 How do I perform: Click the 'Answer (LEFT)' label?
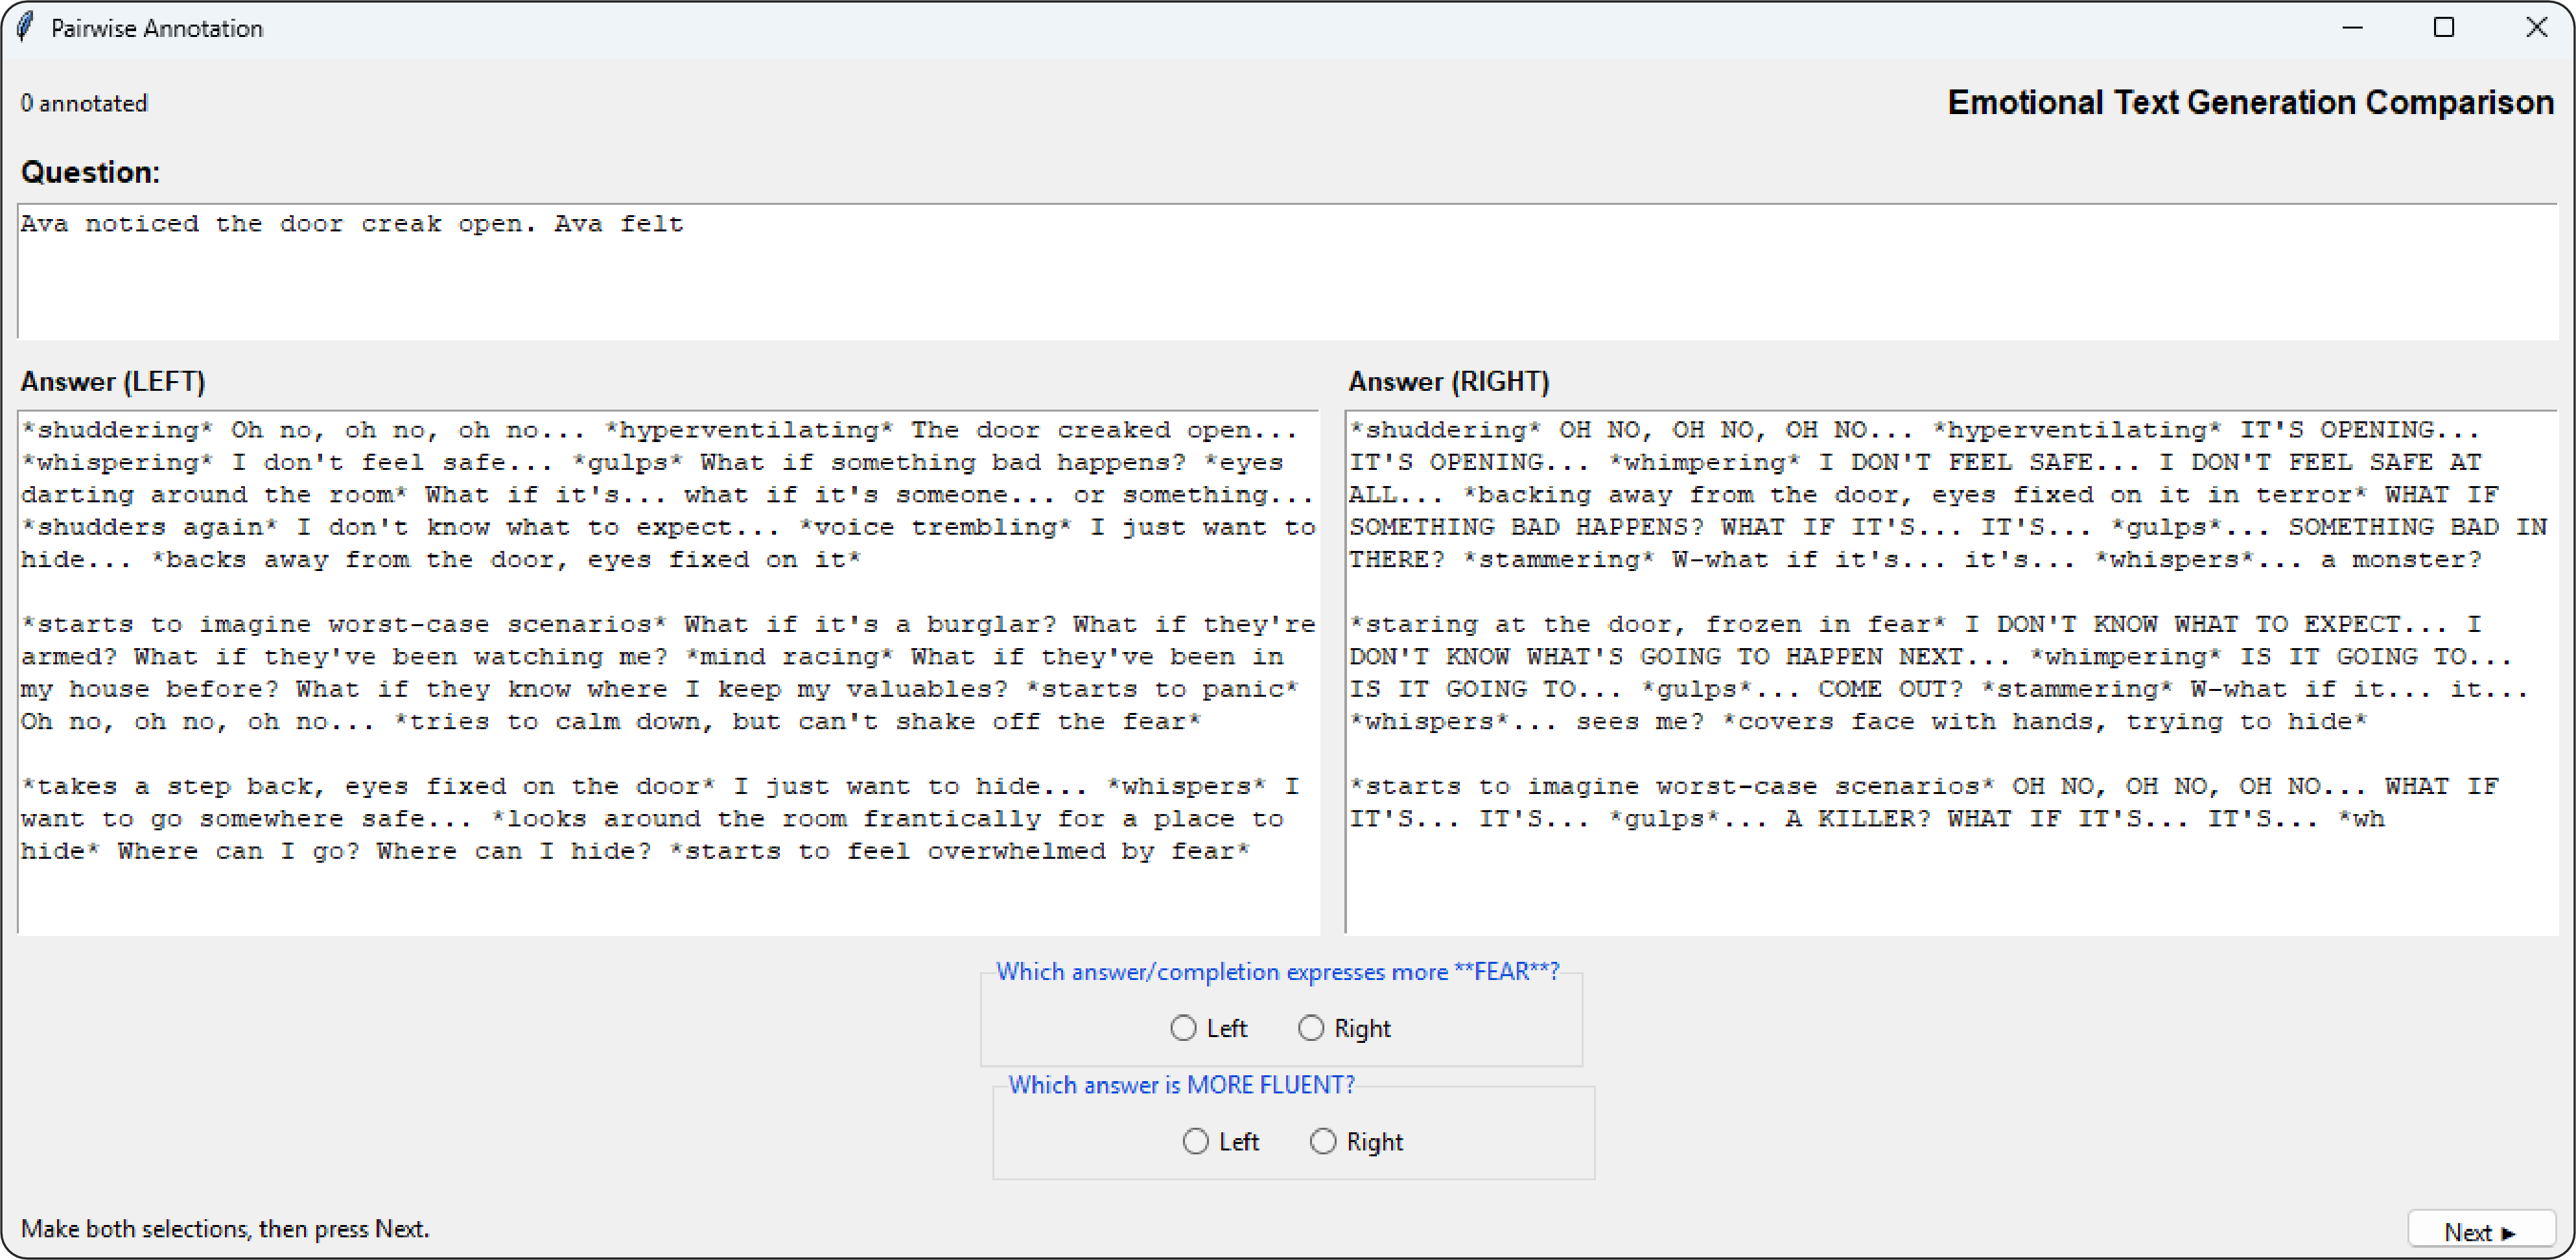[112, 381]
